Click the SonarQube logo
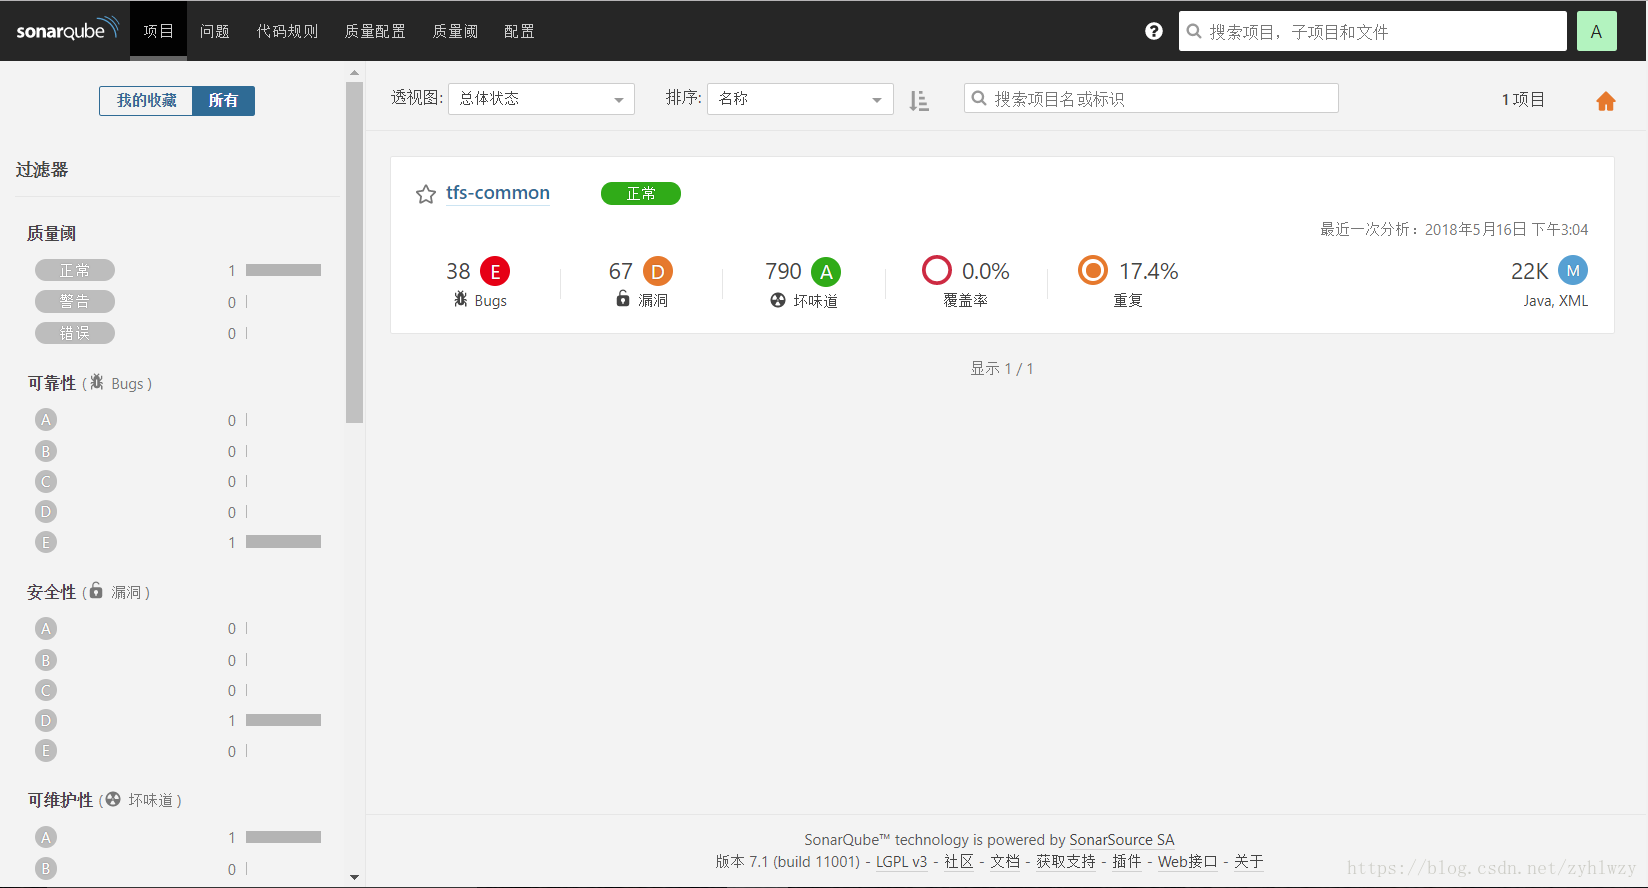Image resolution: width=1648 pixels, height=888 pixels. (x=67, y=29)
